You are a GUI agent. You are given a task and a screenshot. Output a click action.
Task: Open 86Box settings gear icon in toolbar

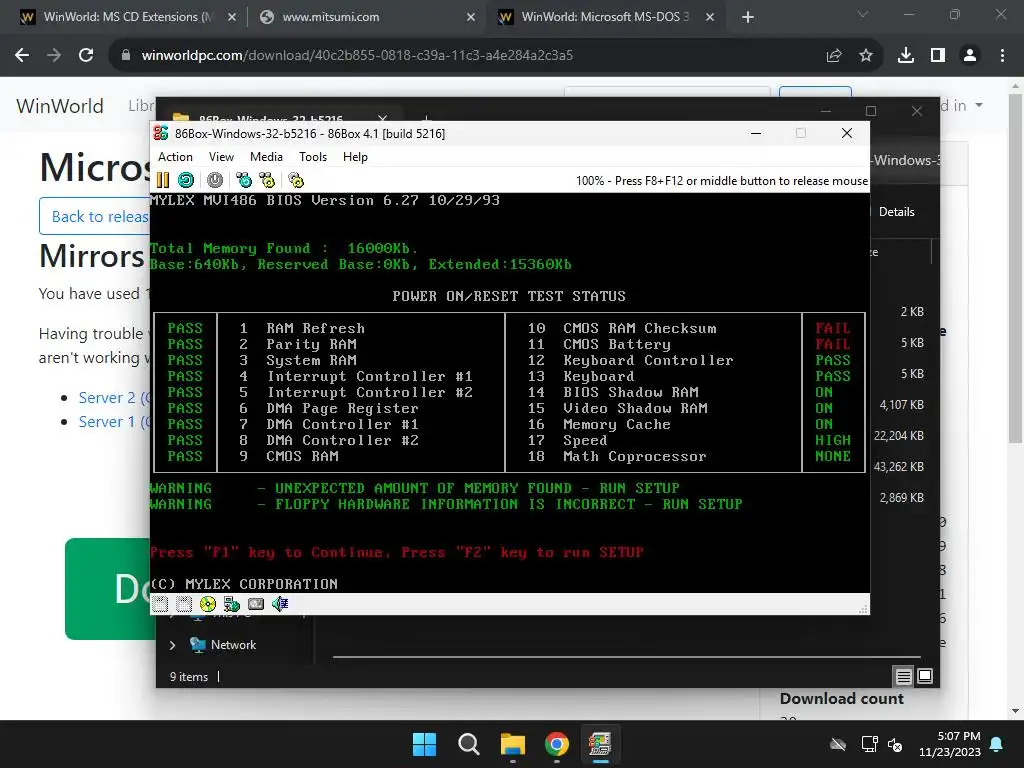tap(296, 180)
